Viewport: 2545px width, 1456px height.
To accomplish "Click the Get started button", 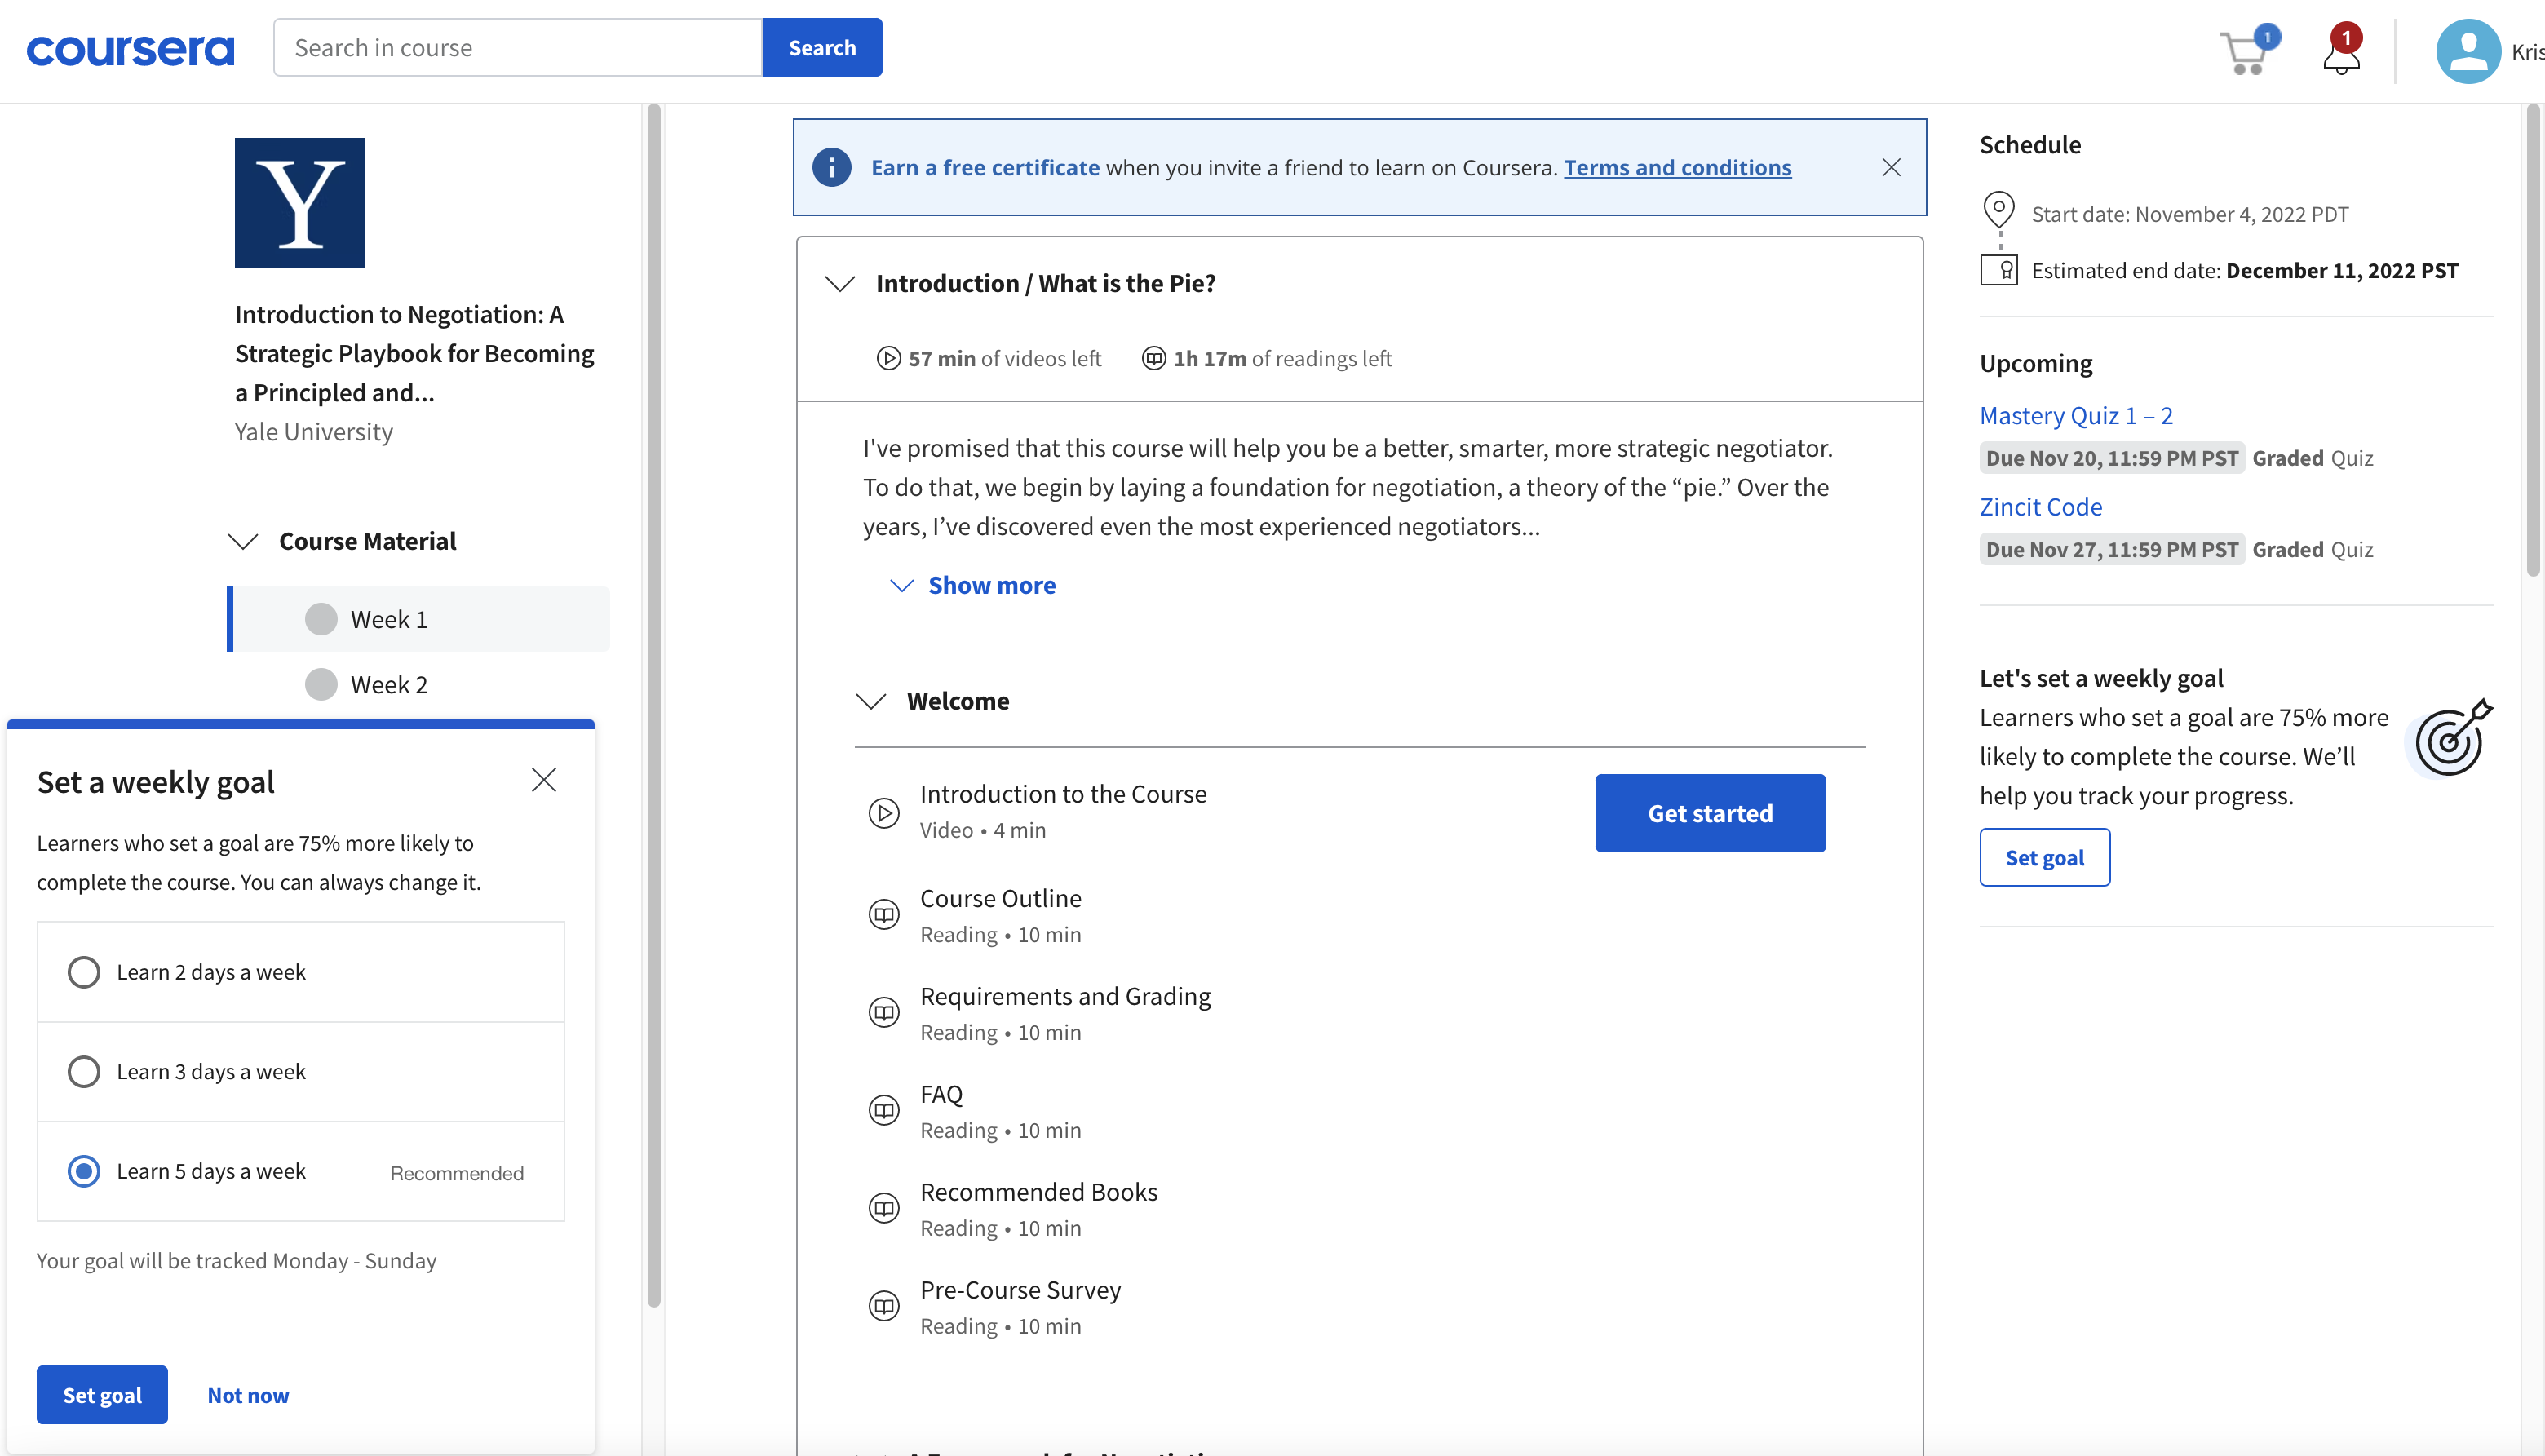I will point(1710,813).
